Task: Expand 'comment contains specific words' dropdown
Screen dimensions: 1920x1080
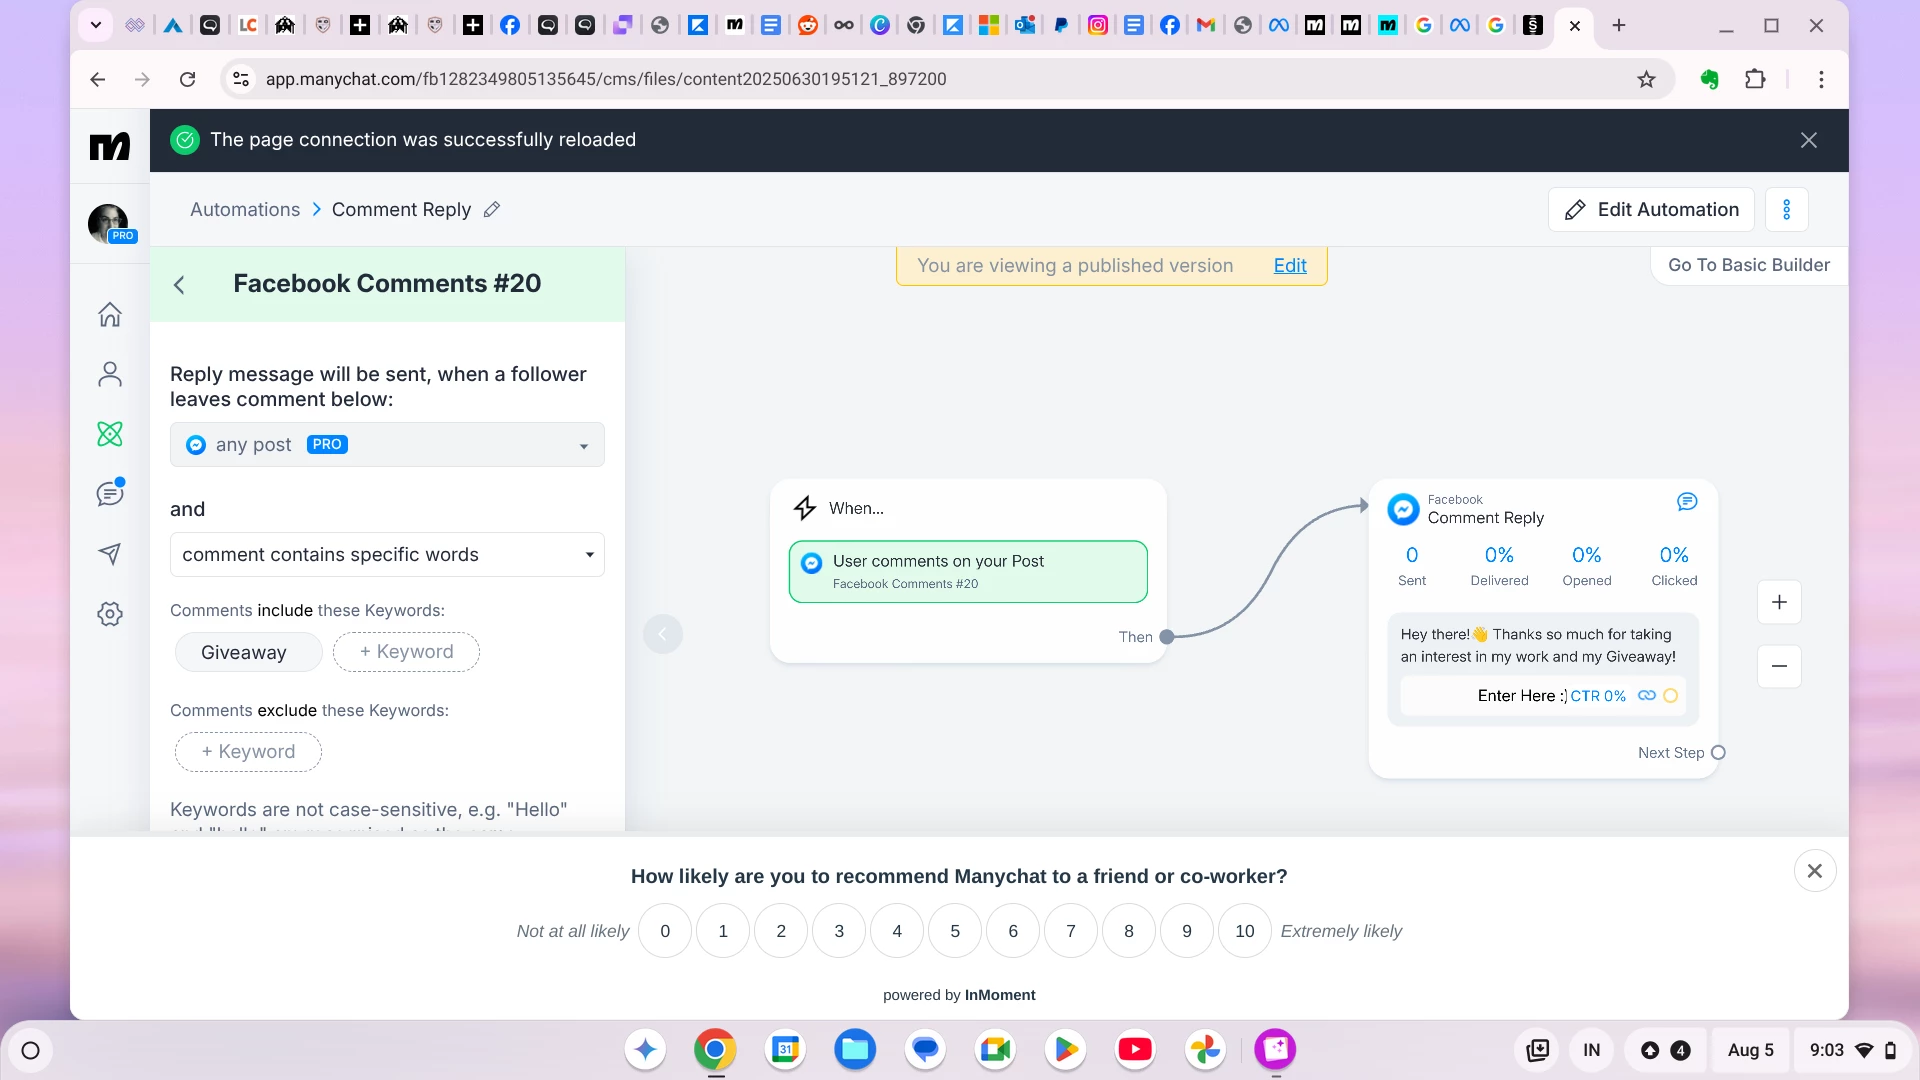Action: click(x=387, y=555)
